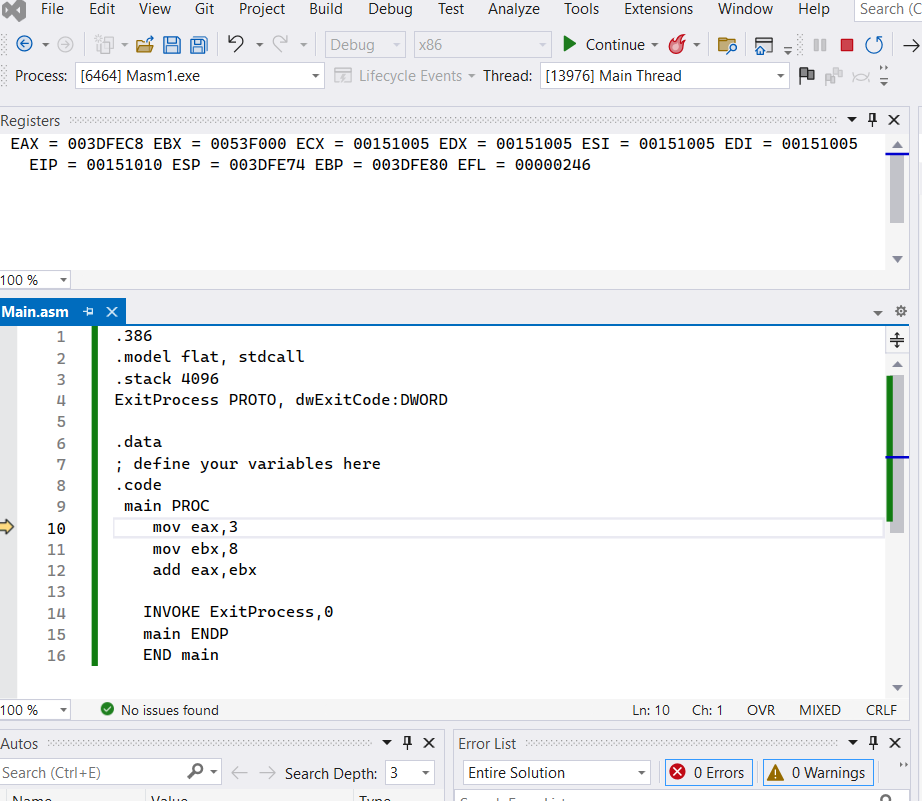Click the Ln: 10 status bar entry

click(651, 710)
